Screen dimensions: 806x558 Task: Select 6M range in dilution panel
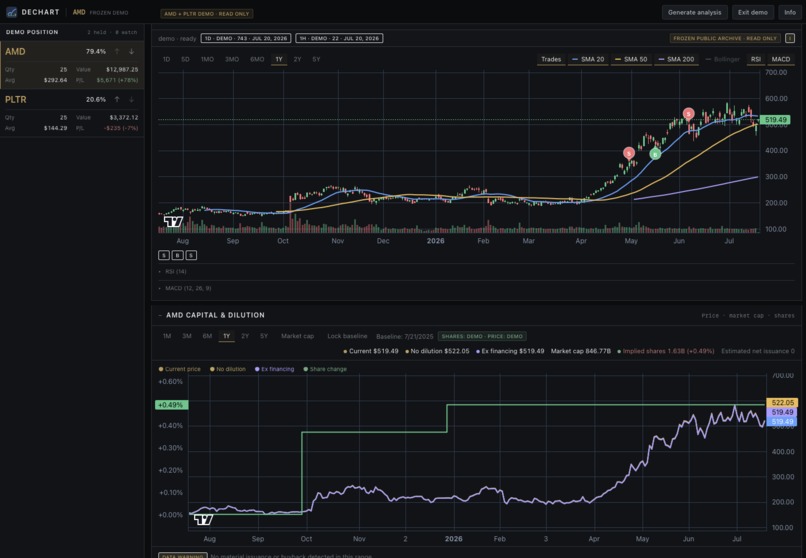pos(207,336)
